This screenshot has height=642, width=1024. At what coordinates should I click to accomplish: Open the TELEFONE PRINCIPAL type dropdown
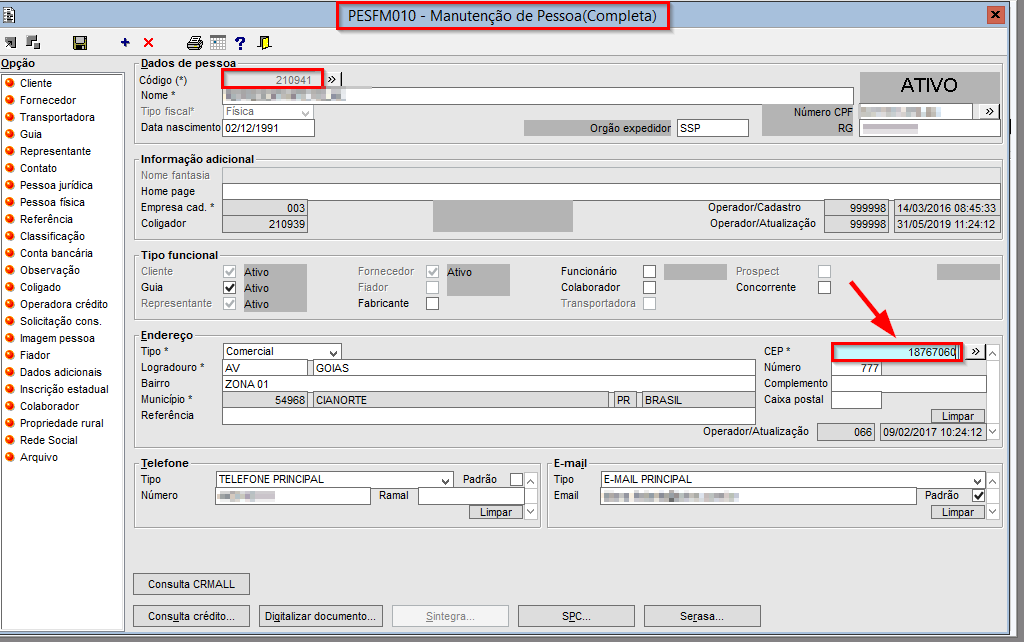[x=445, y=480]
